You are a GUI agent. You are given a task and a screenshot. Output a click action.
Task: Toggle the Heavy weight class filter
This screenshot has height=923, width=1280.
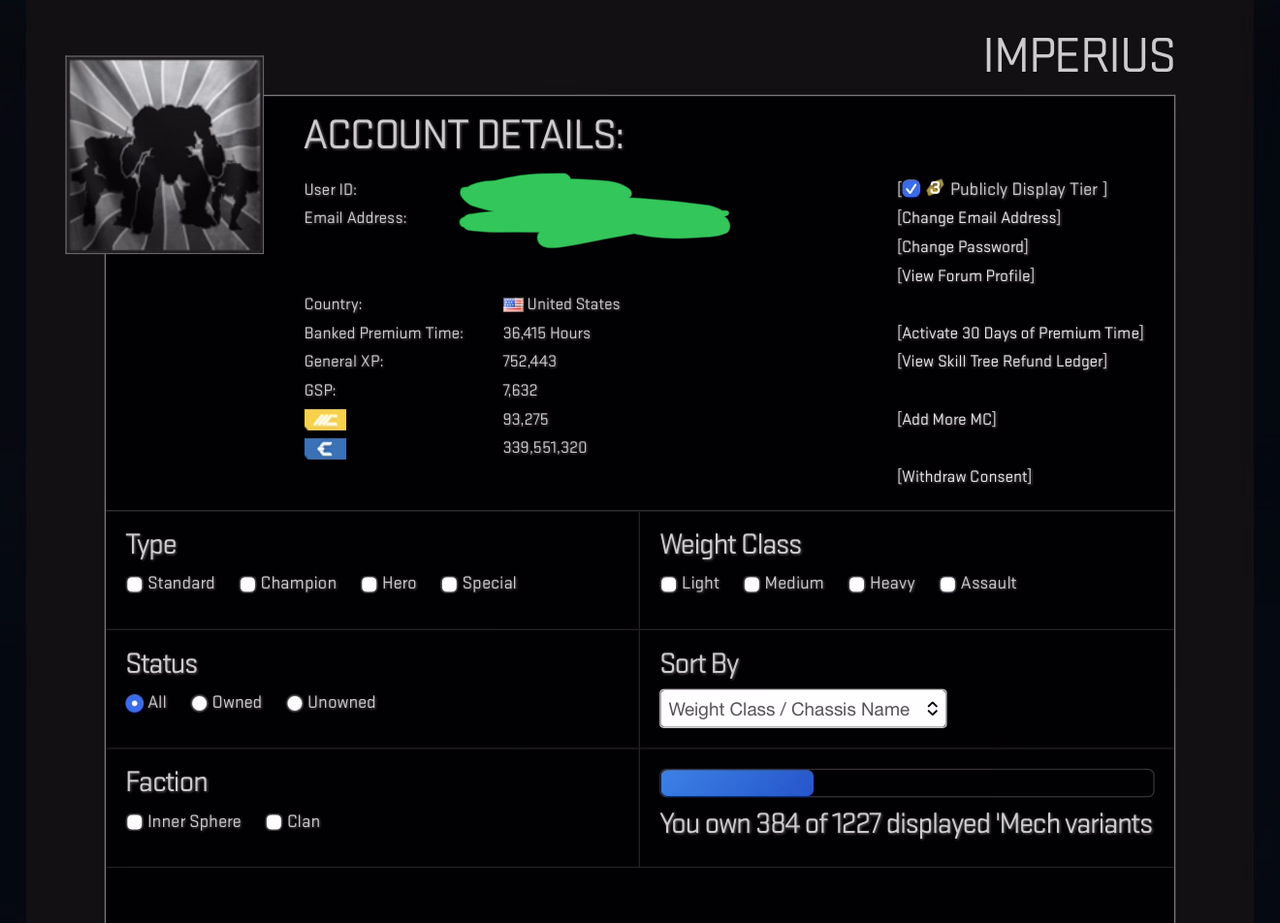pos(857,584)
